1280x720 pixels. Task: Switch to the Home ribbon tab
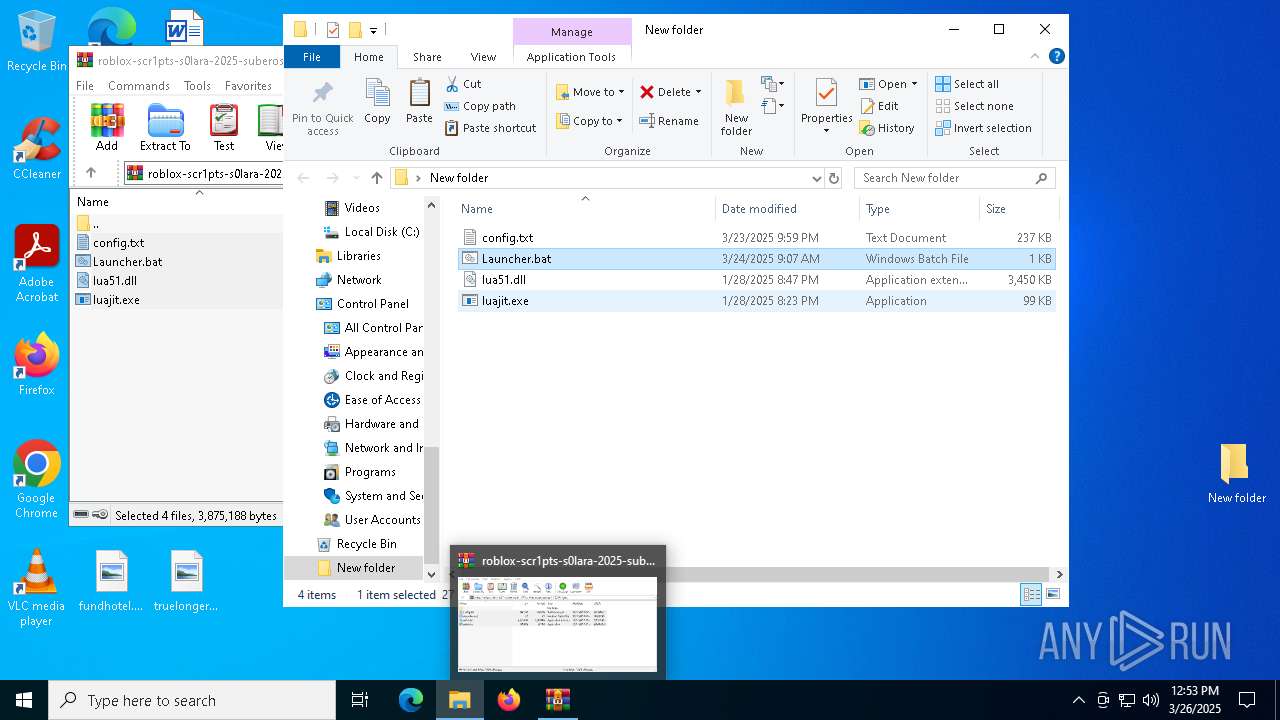point(369,57)
